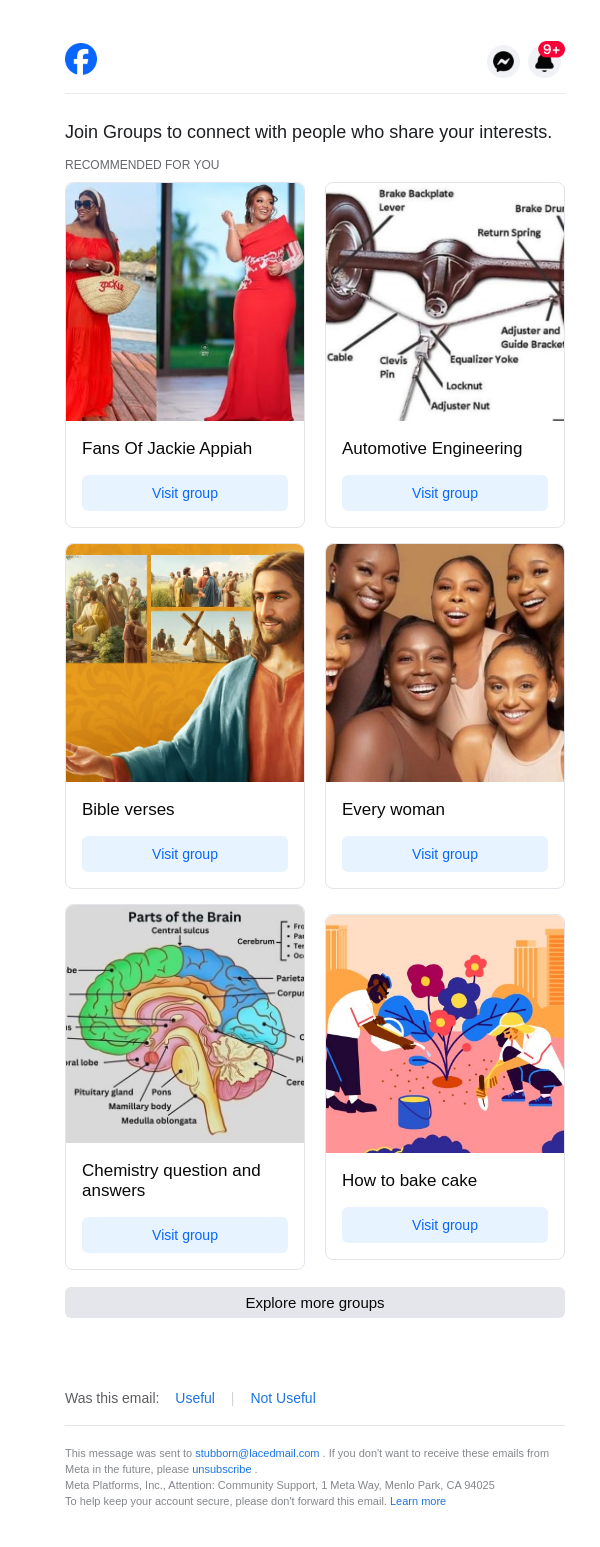The height and width of the screenshot is (1547, 600).
Task: Open the Jesus collage group image
Action: [x=185, y=663]
